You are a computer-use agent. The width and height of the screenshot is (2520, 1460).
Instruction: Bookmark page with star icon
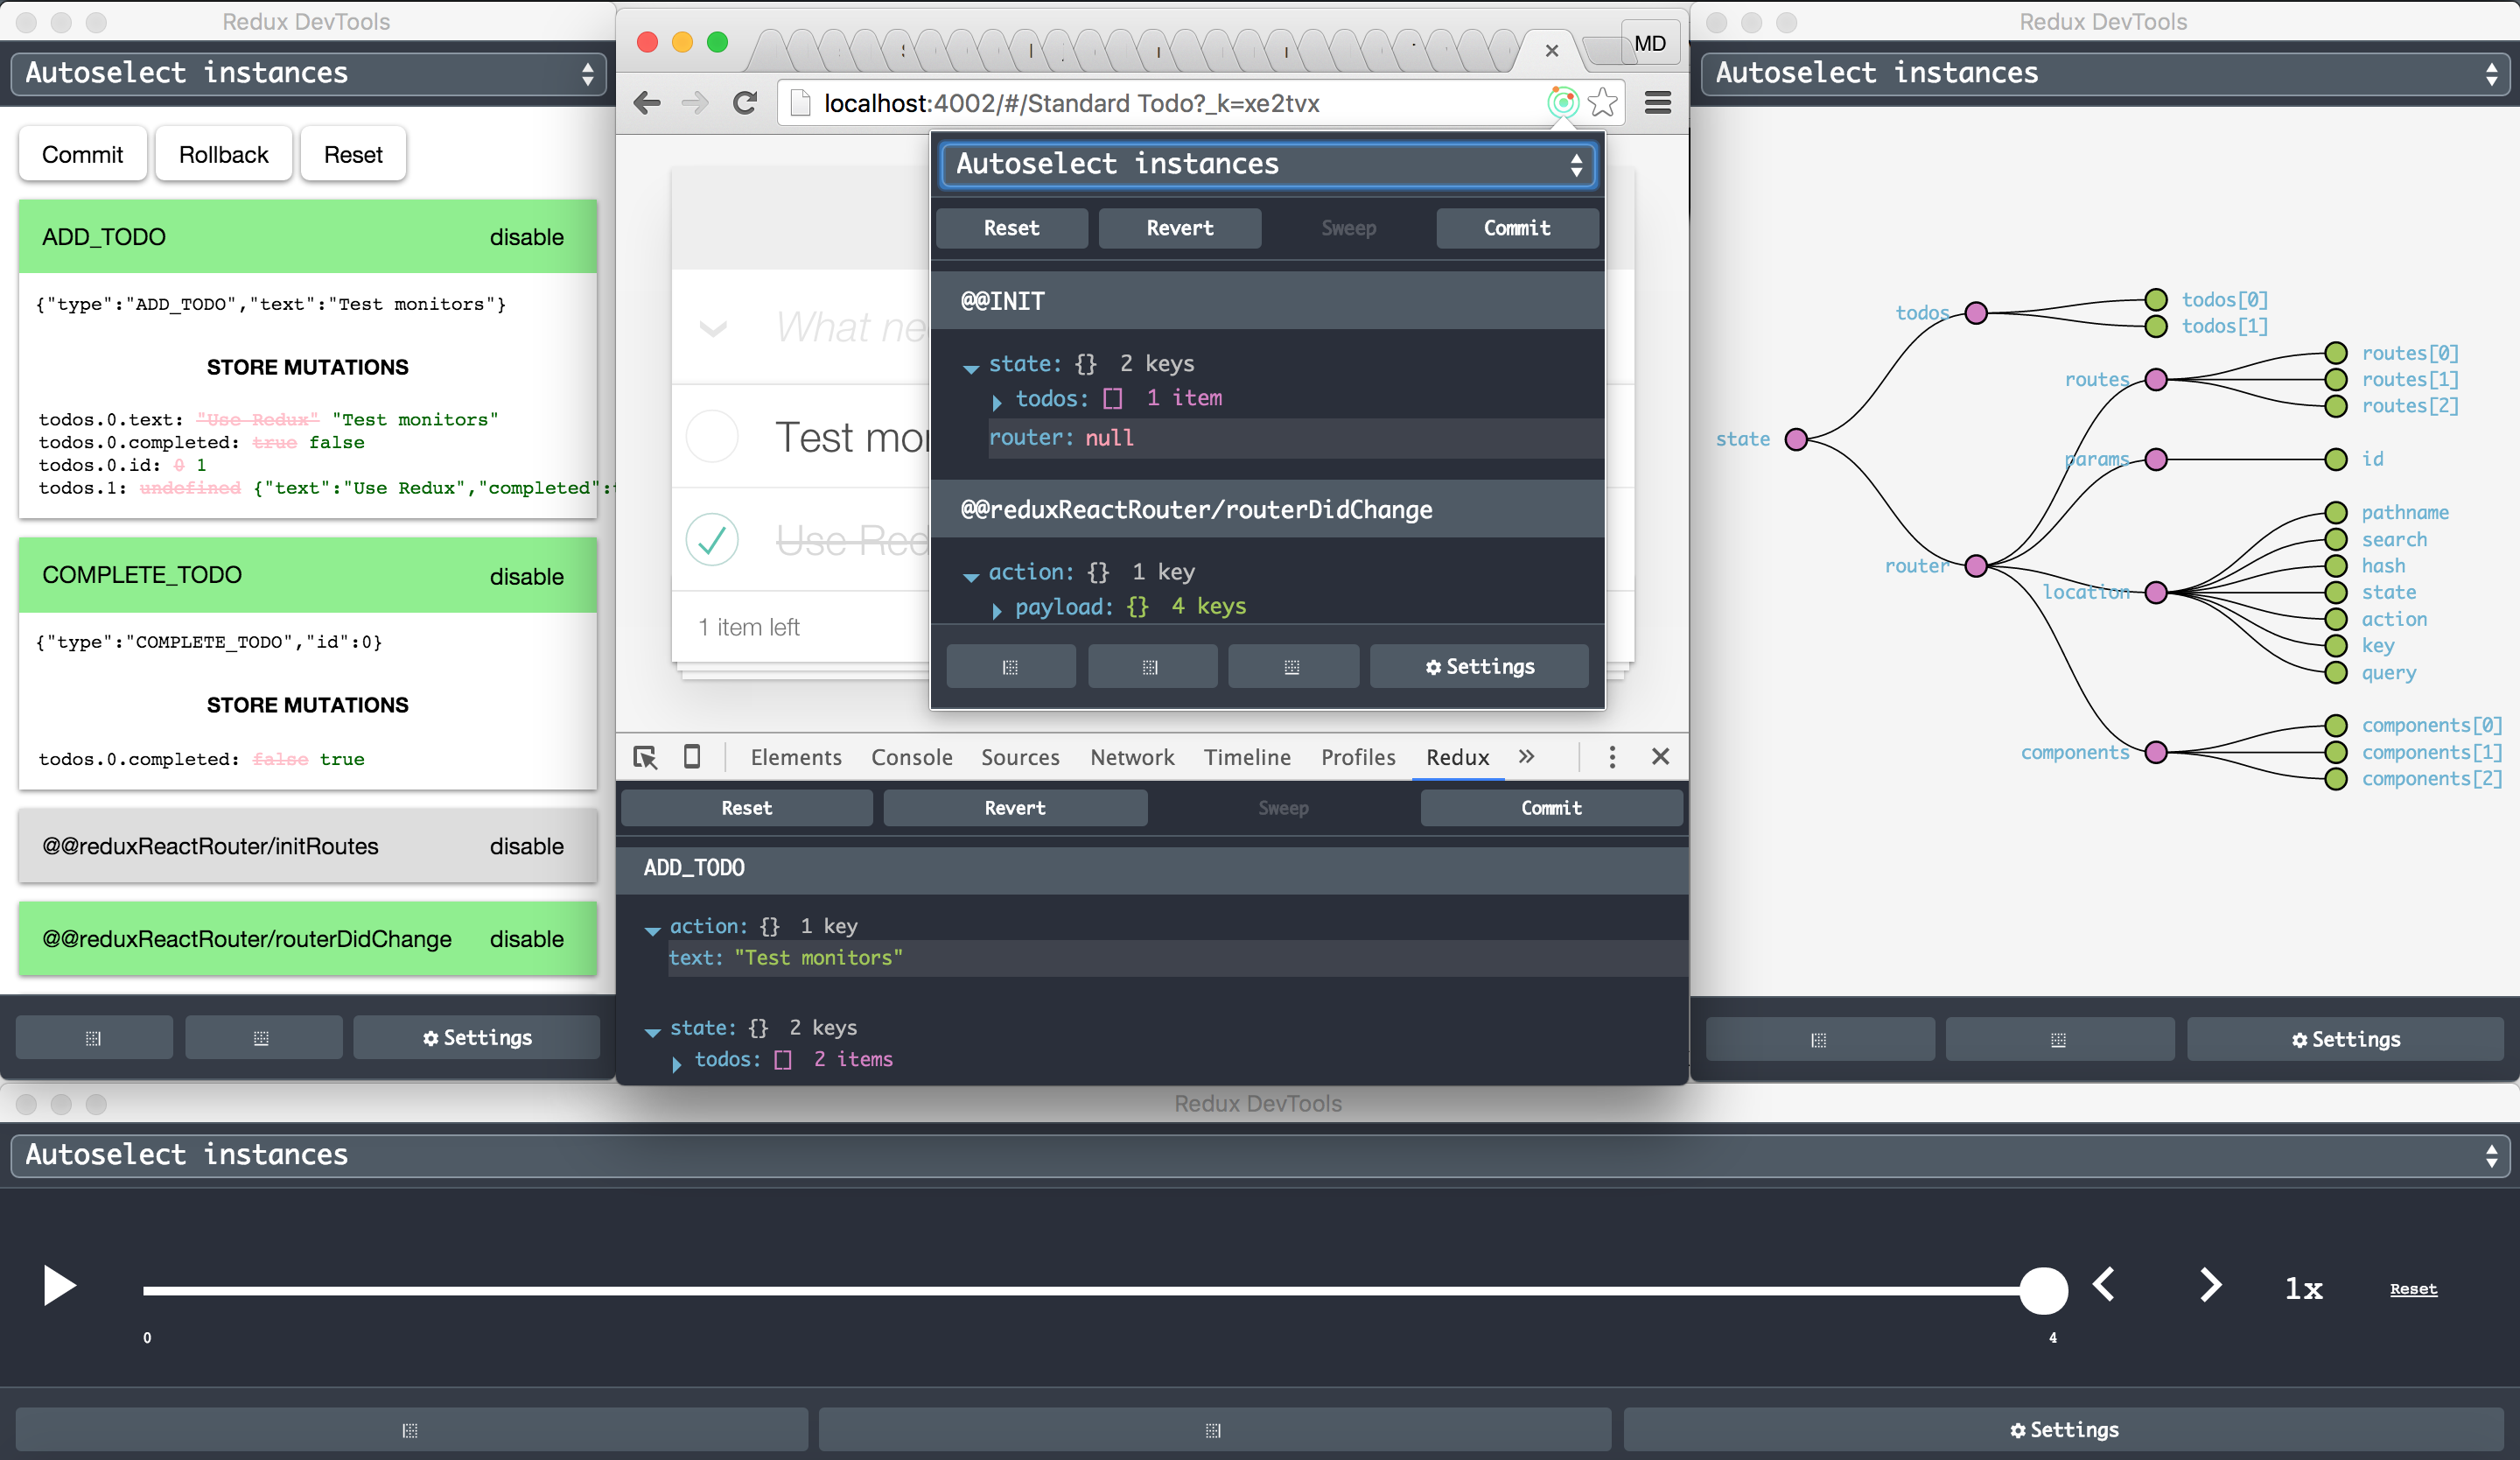(1603, 103)
